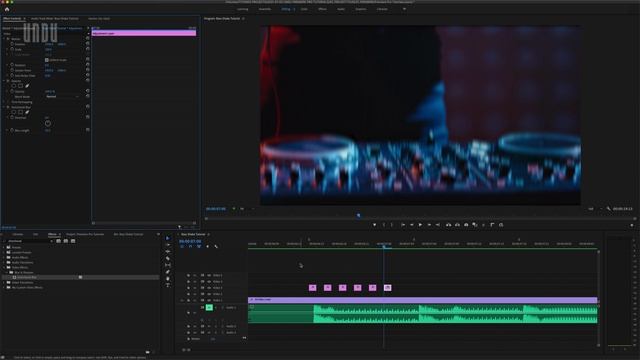Toggle the Scale animation stopwatch
The height and width of the screenshot is (360, 640).
pyautogui.click(x=12, y=49)
